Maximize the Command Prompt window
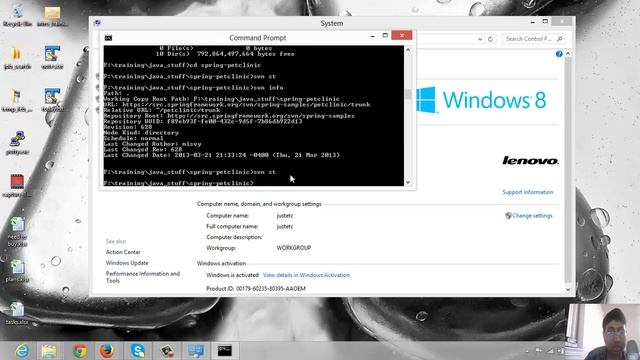Screen dimensions: 640x360 click(385, 36)
